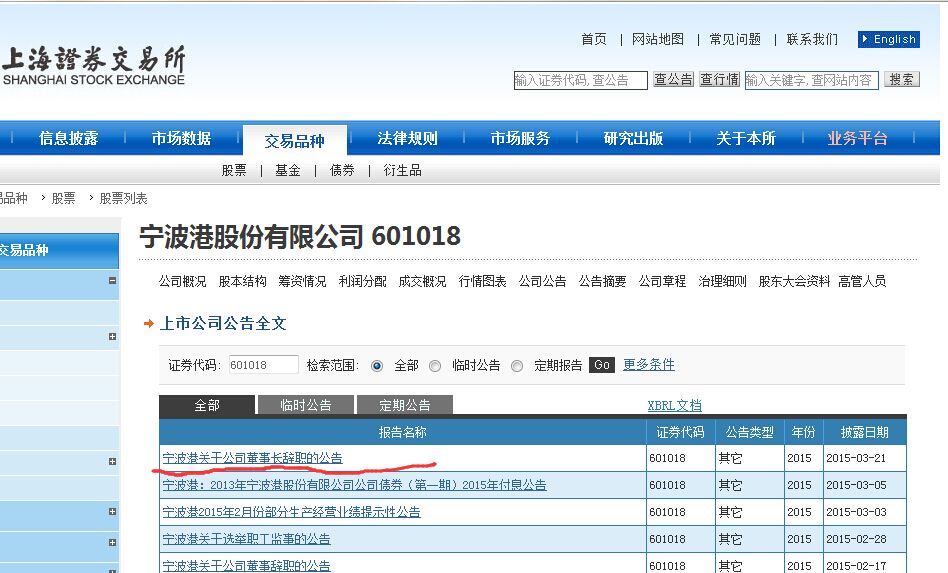This screenshot has height=573, width=948.
Task: Click the 证券代码 601018 input field
Action: tap(263, 364)
